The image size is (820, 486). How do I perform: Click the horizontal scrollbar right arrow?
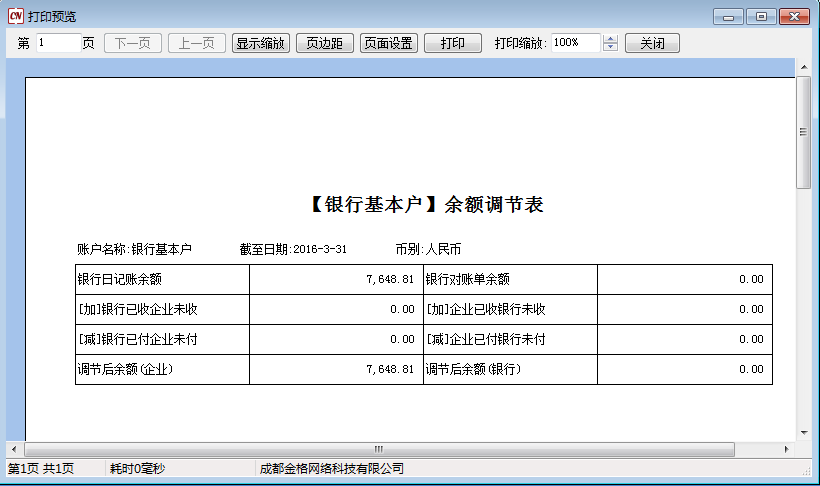[787, 449]
